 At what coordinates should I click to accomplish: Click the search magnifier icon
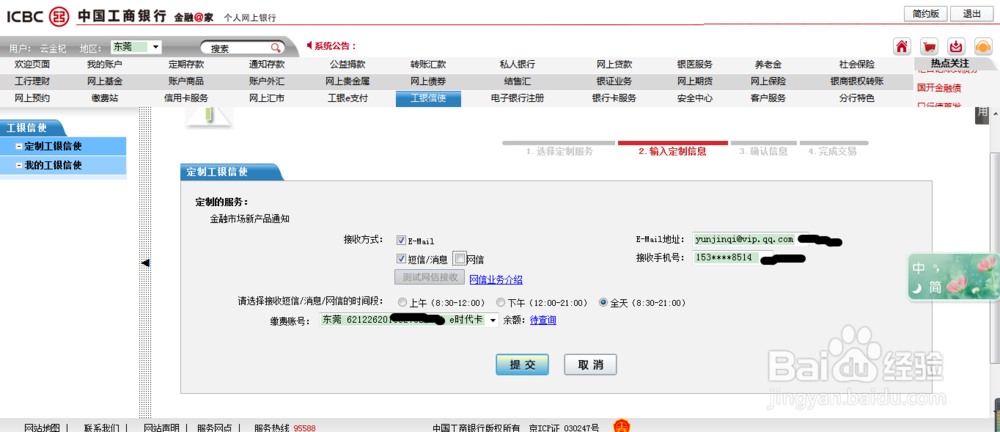point(276,48)
